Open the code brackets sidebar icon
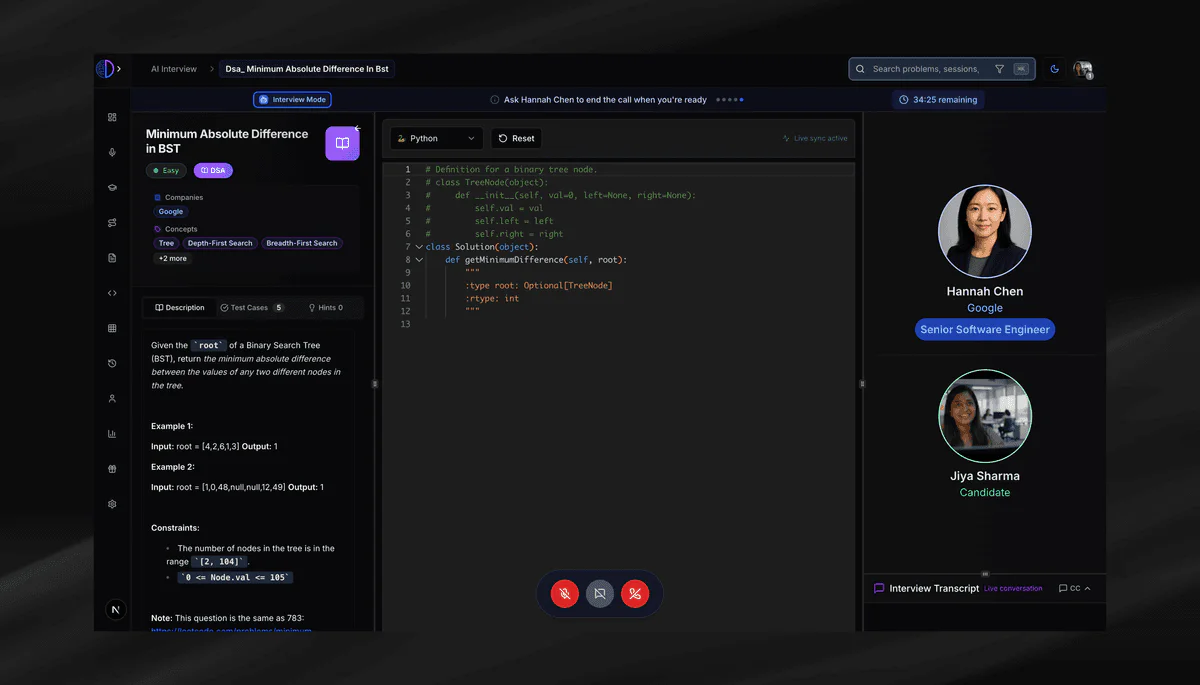 pyautogui.click(x=112, y=293)
